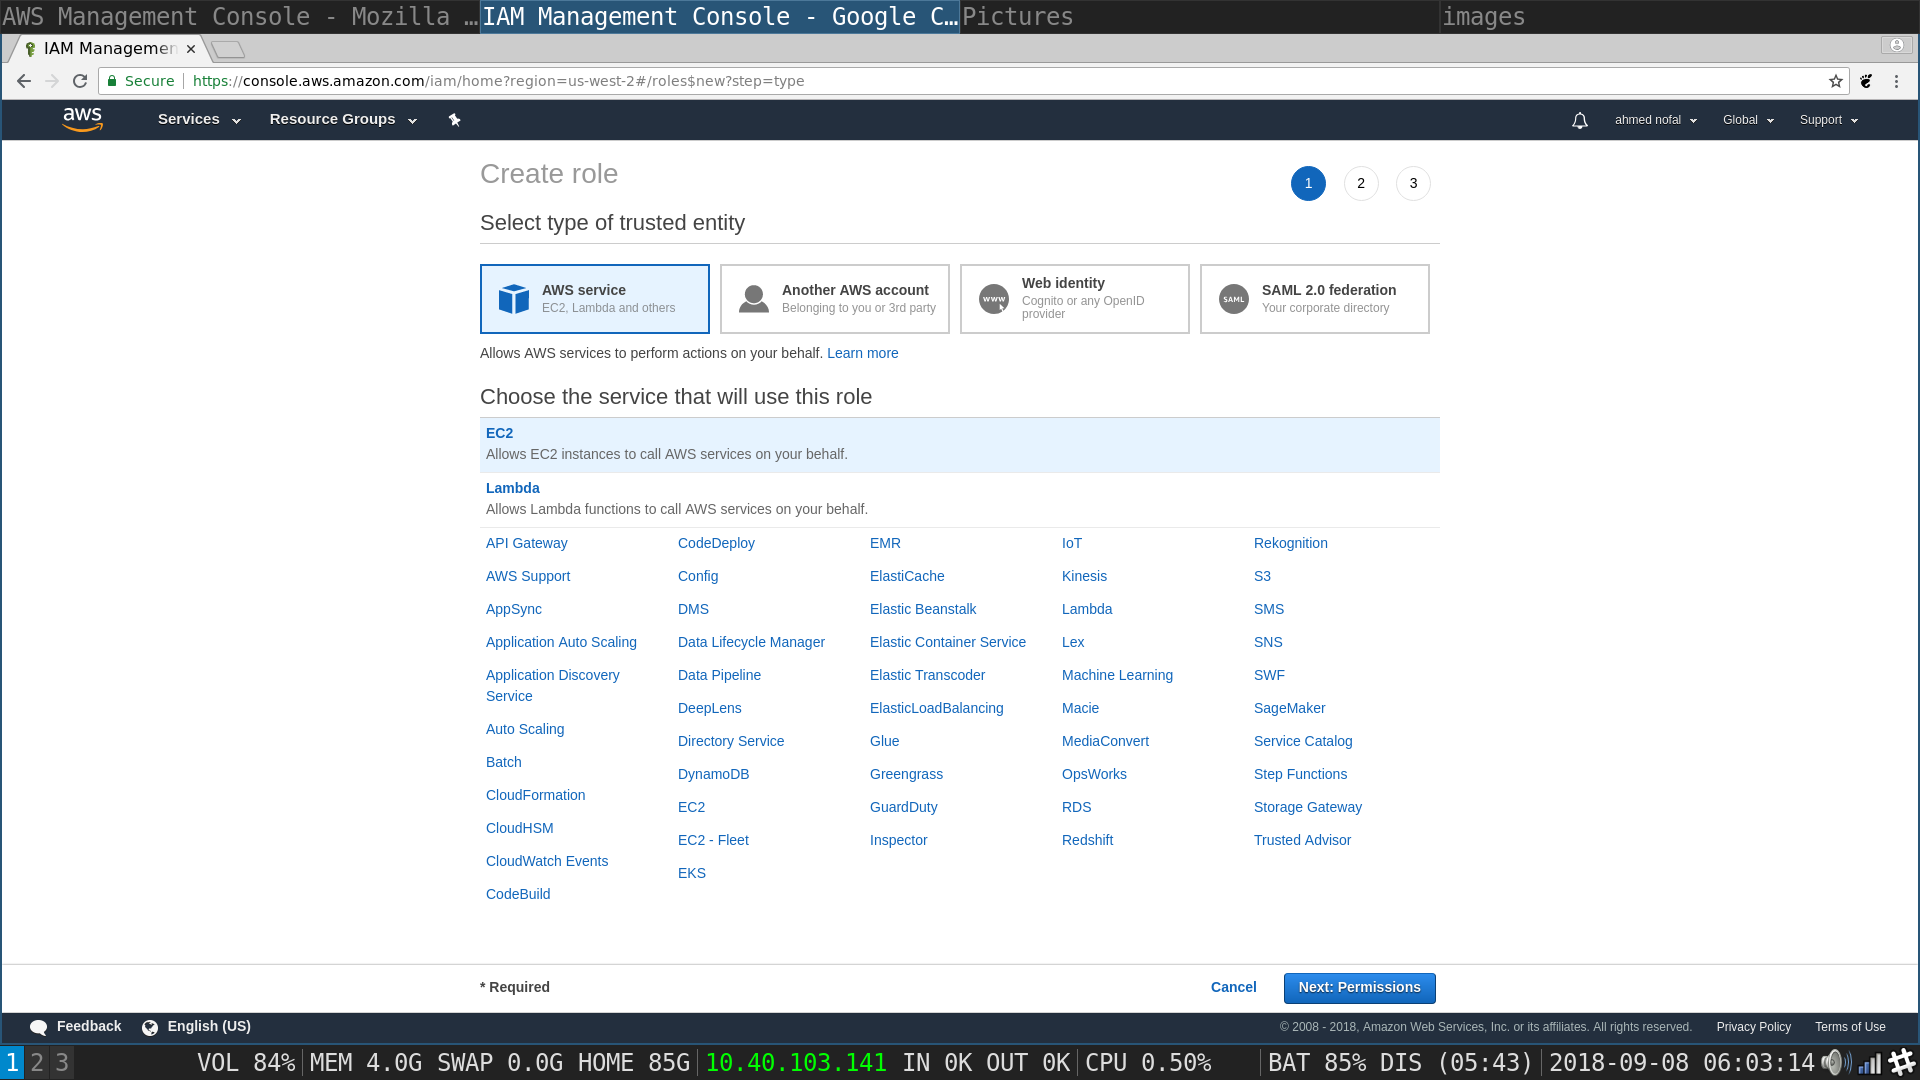The width and height of the screenshot is (1920, 1080).
Task: Click the Next: Permissions button
Action: [x=1359, y=987]
